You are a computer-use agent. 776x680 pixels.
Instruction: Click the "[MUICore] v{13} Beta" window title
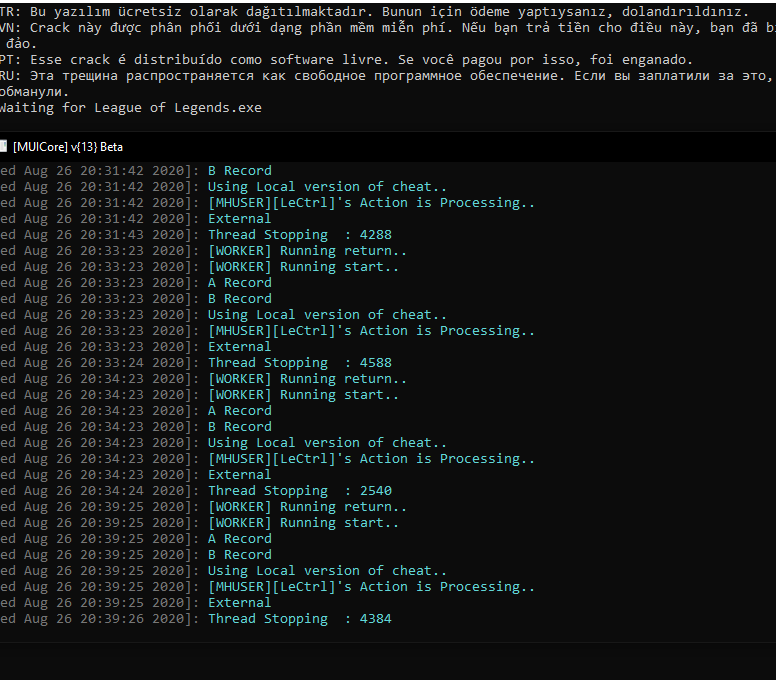(x=68, y=147)
